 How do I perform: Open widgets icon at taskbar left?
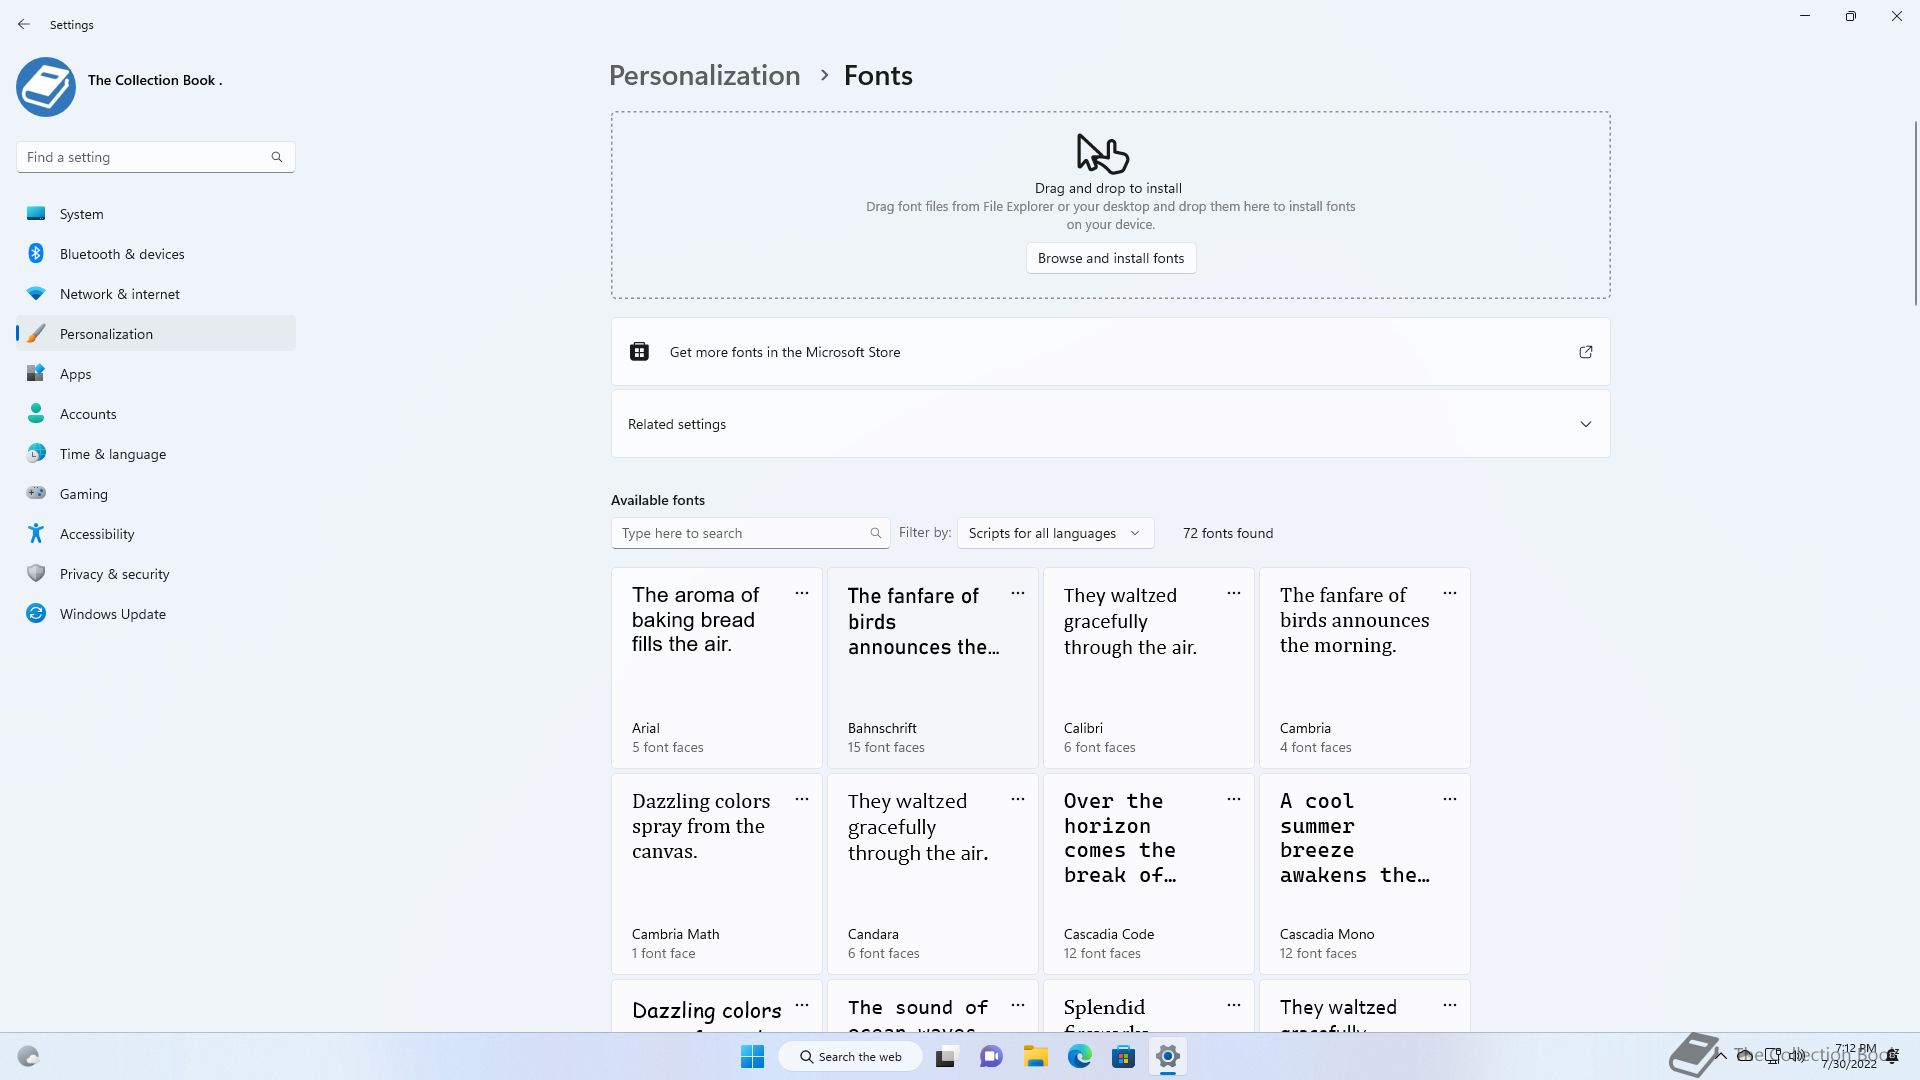coord(28,1056)
